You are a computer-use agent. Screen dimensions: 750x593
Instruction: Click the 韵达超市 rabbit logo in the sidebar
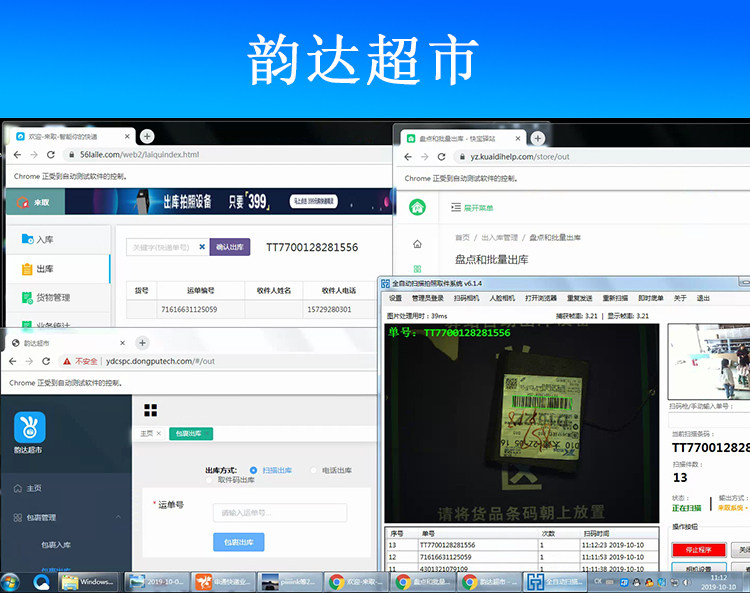tap(30, 428)
